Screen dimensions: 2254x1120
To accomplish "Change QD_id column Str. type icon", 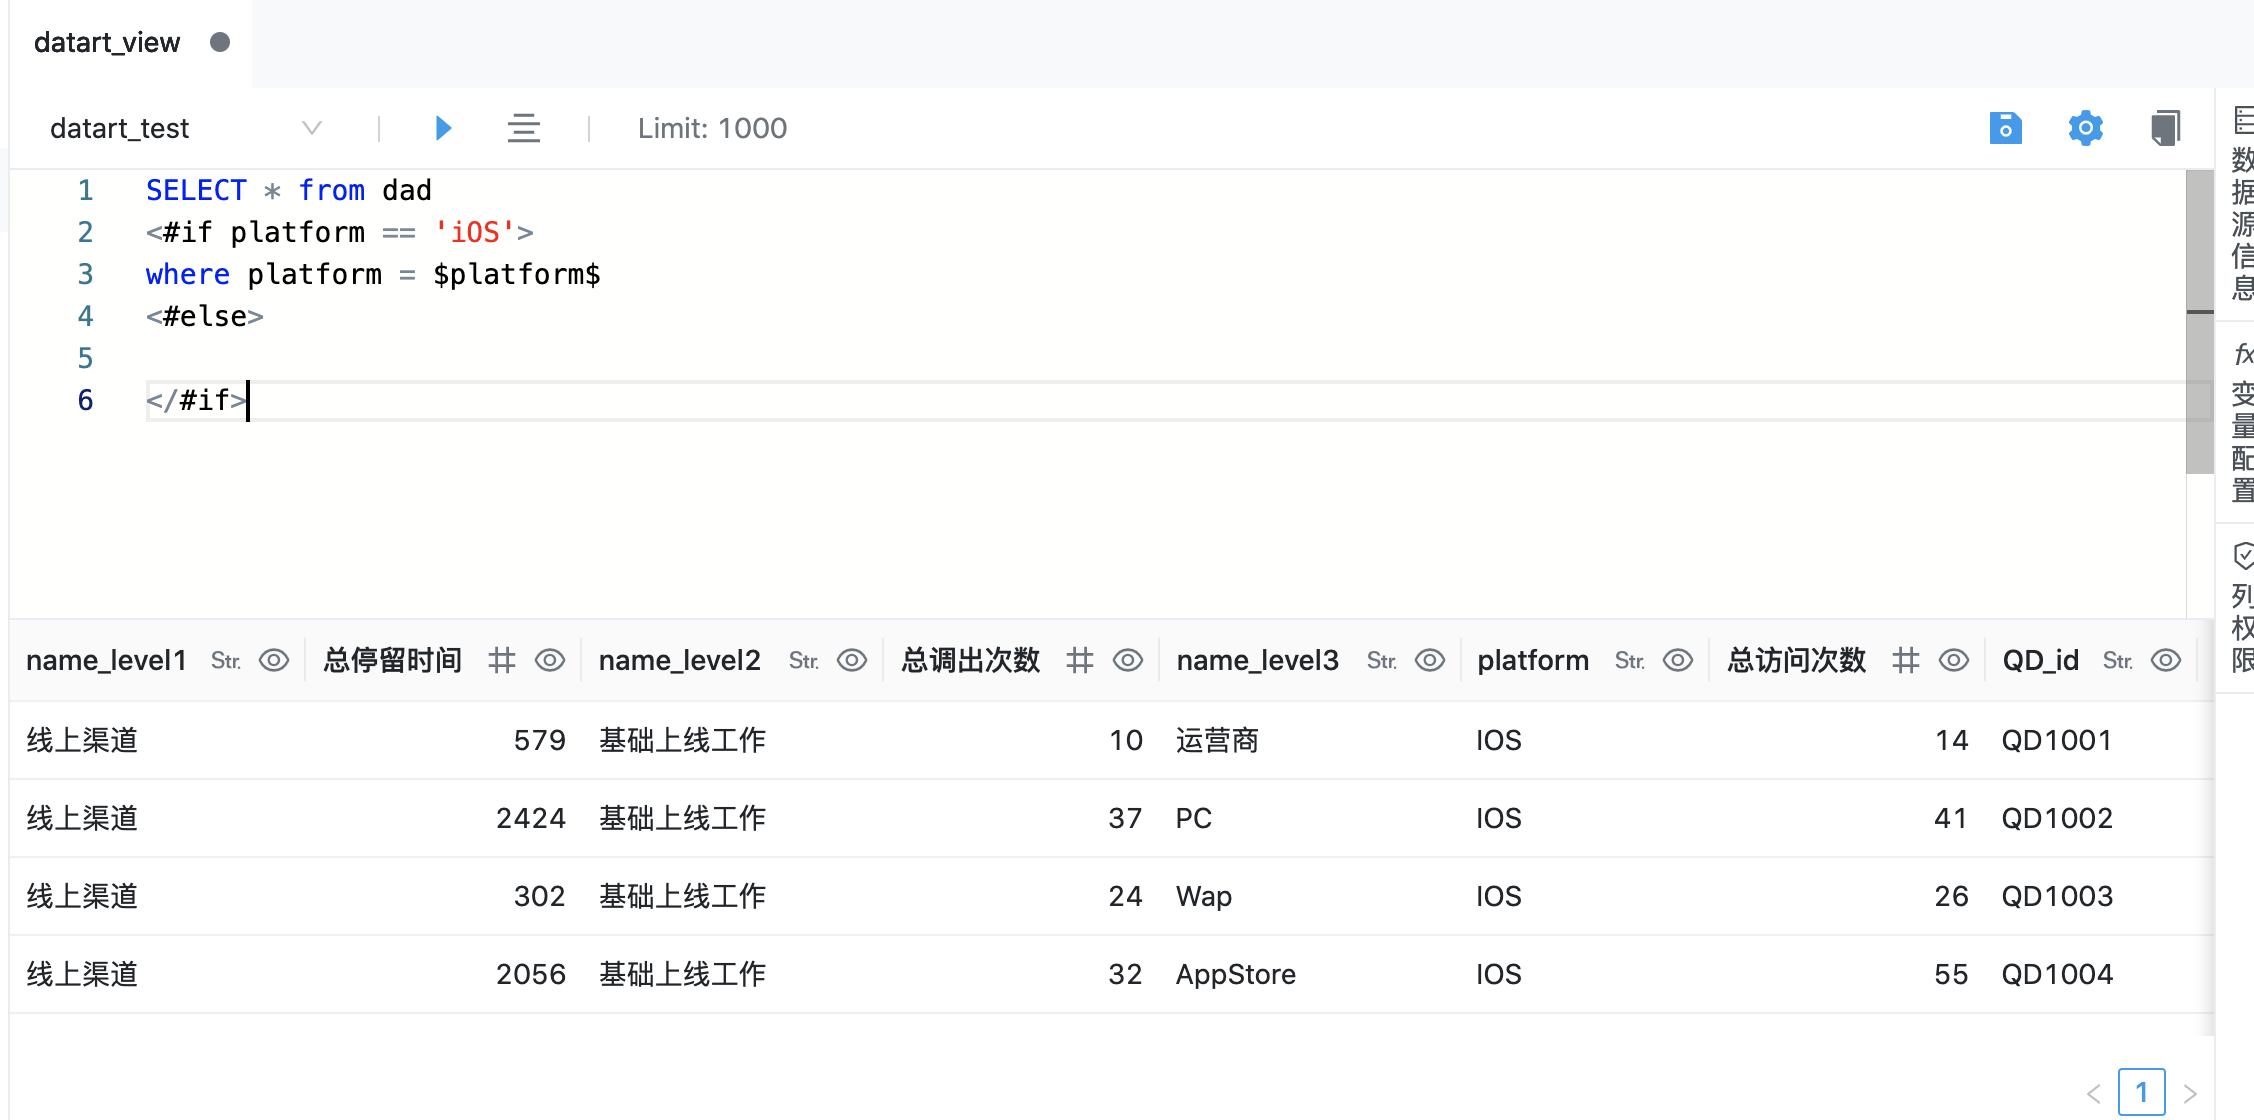I will click(2118, 661).
